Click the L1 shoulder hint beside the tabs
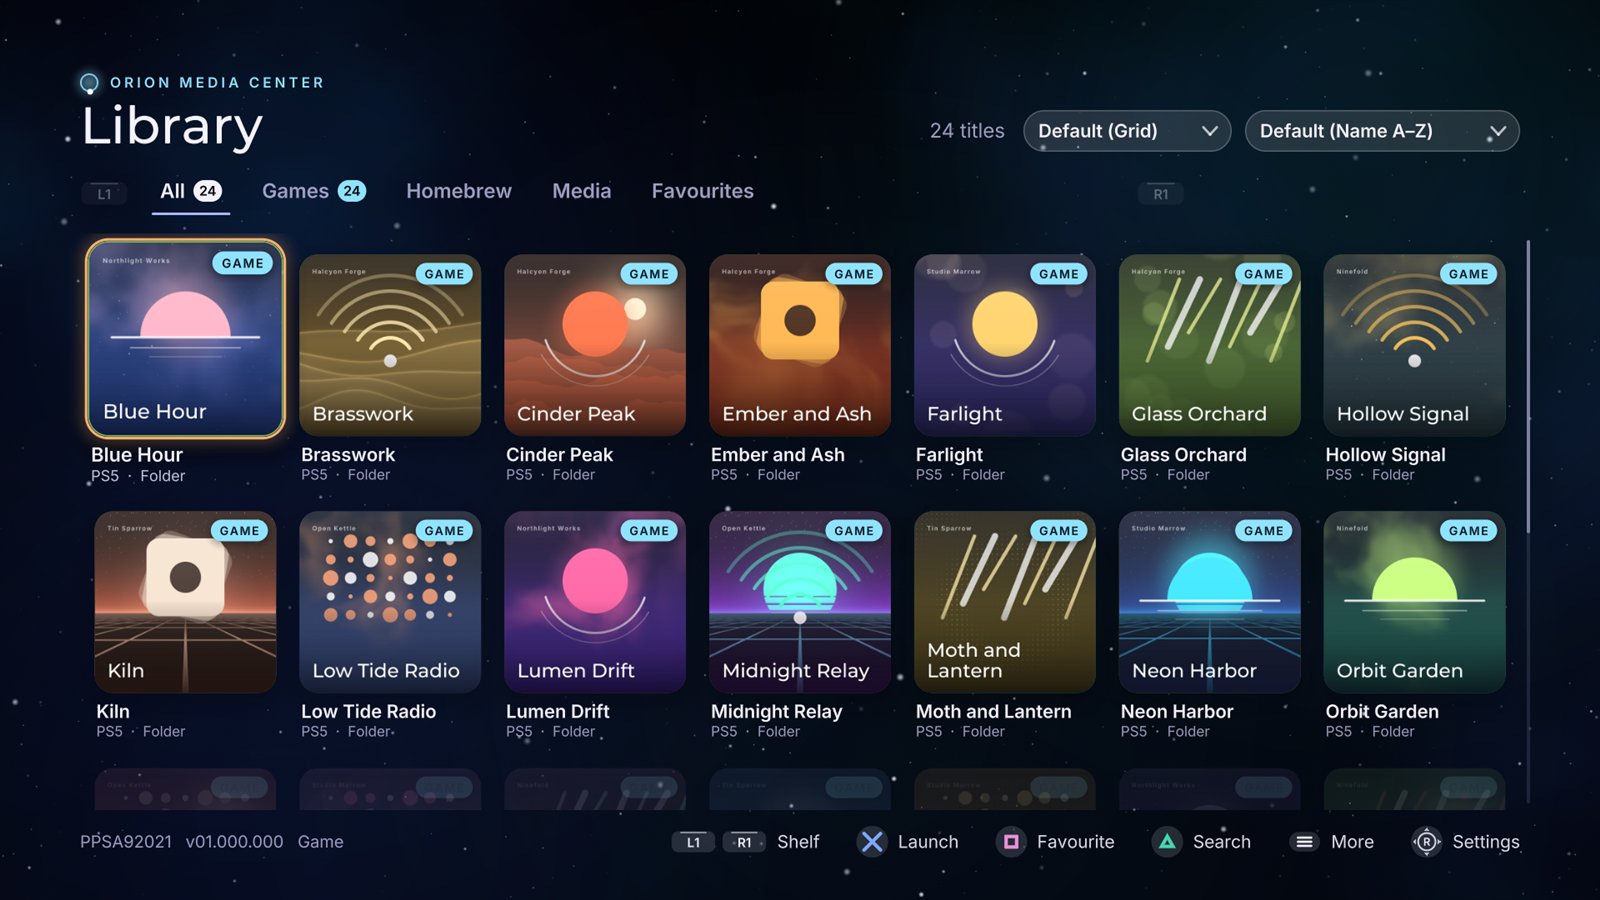The image size is (1600, 900). 104,194
